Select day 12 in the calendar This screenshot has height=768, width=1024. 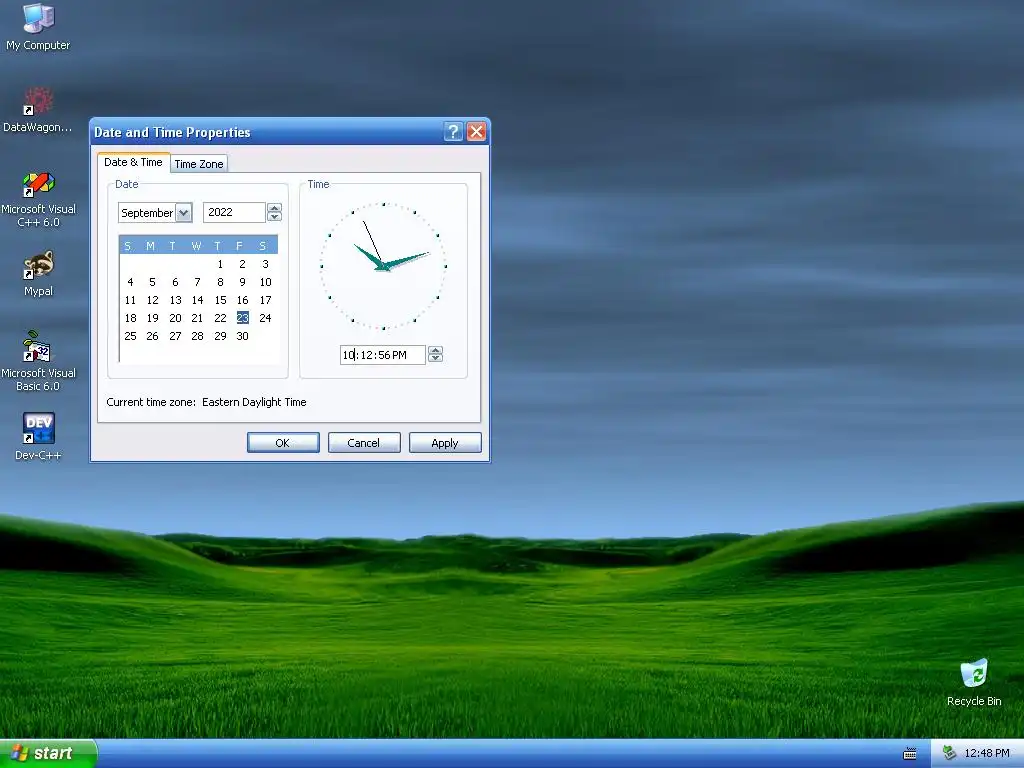coord(152,300)
